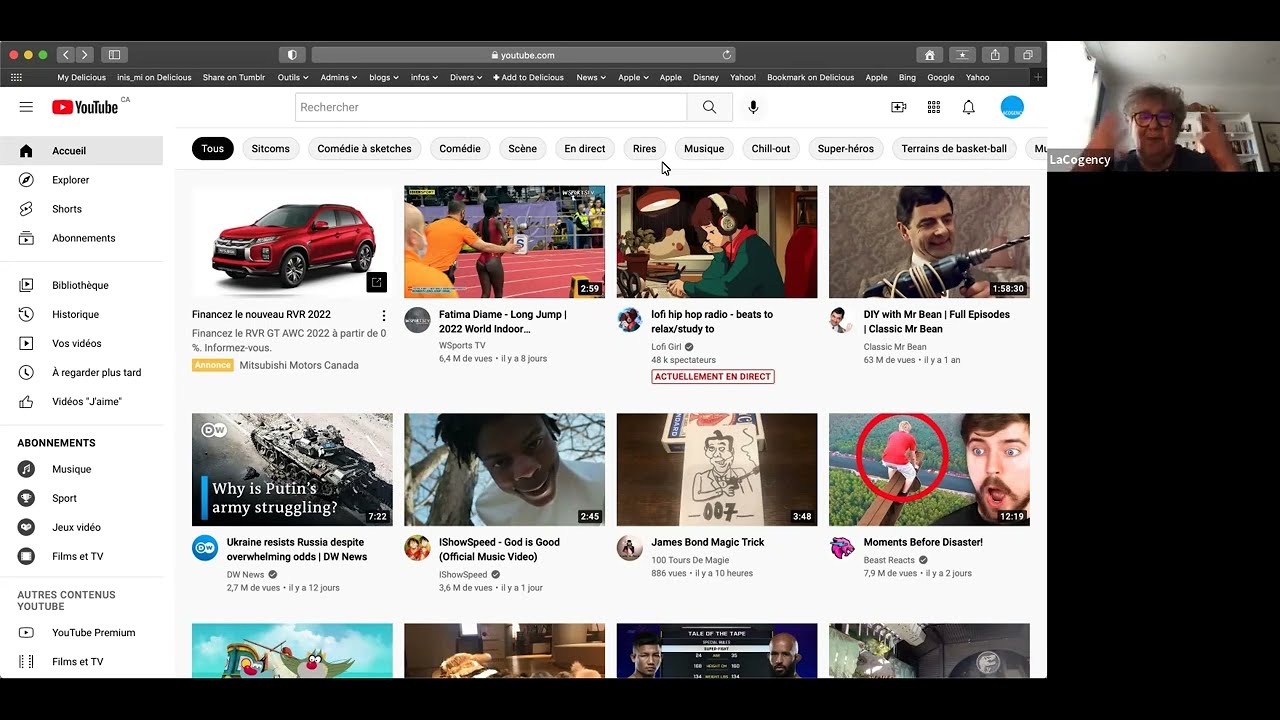Open My Delicious bookmark
This screenshot has height=720, width=1280.
tap(81, 77)
